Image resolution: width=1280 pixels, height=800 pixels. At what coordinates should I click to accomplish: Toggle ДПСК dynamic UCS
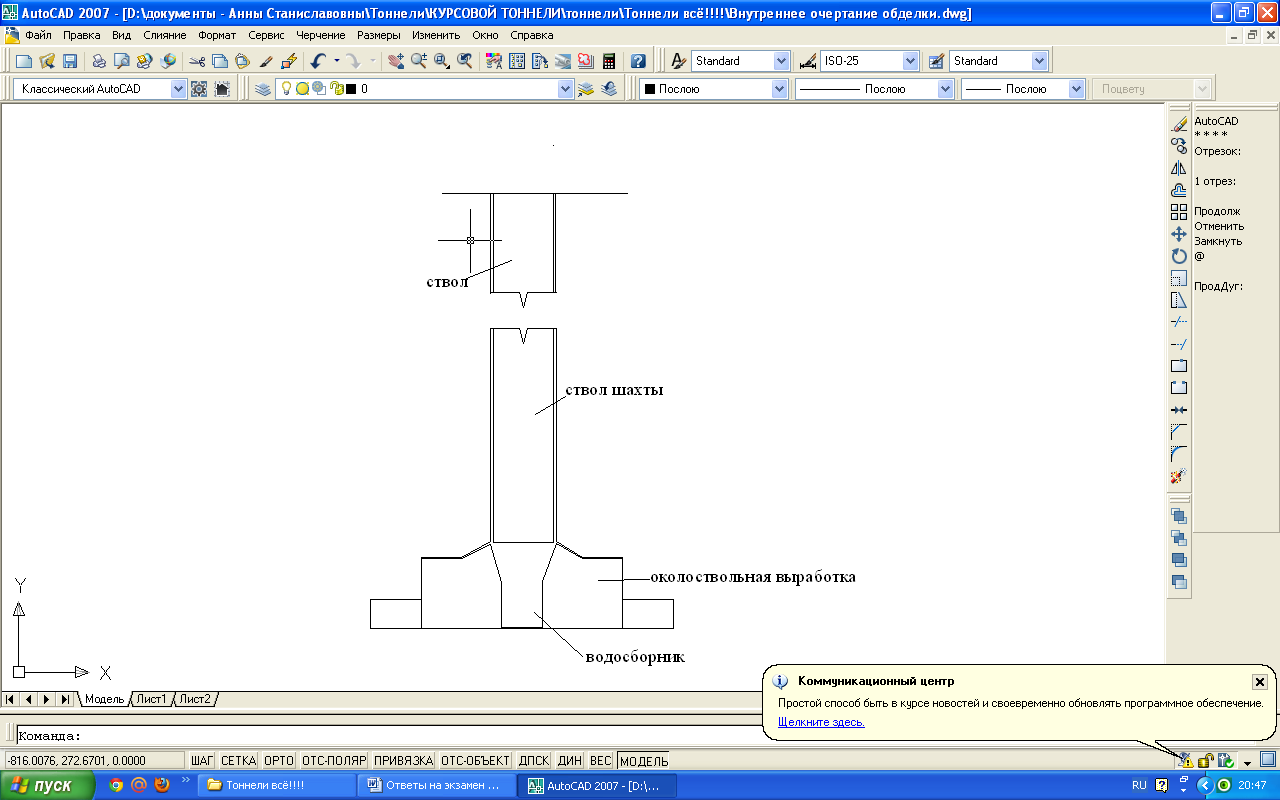pos(534,761)
